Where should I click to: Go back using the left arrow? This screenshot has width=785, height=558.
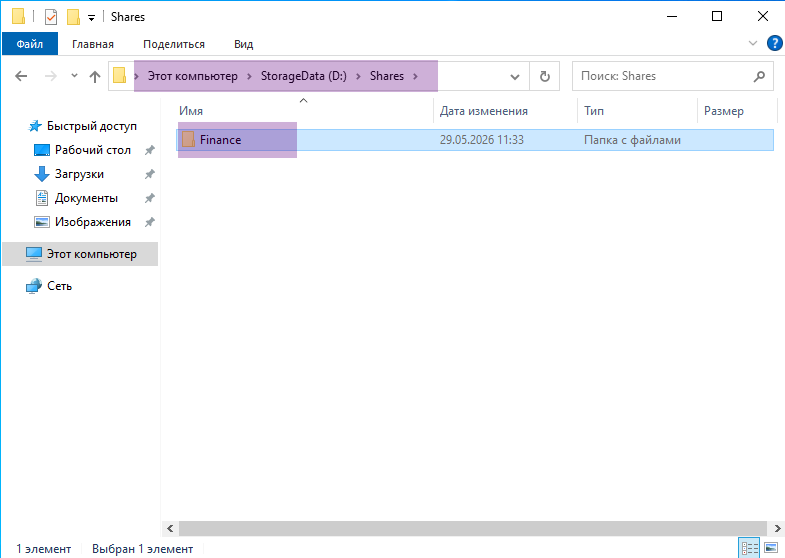tap(21, 76)
